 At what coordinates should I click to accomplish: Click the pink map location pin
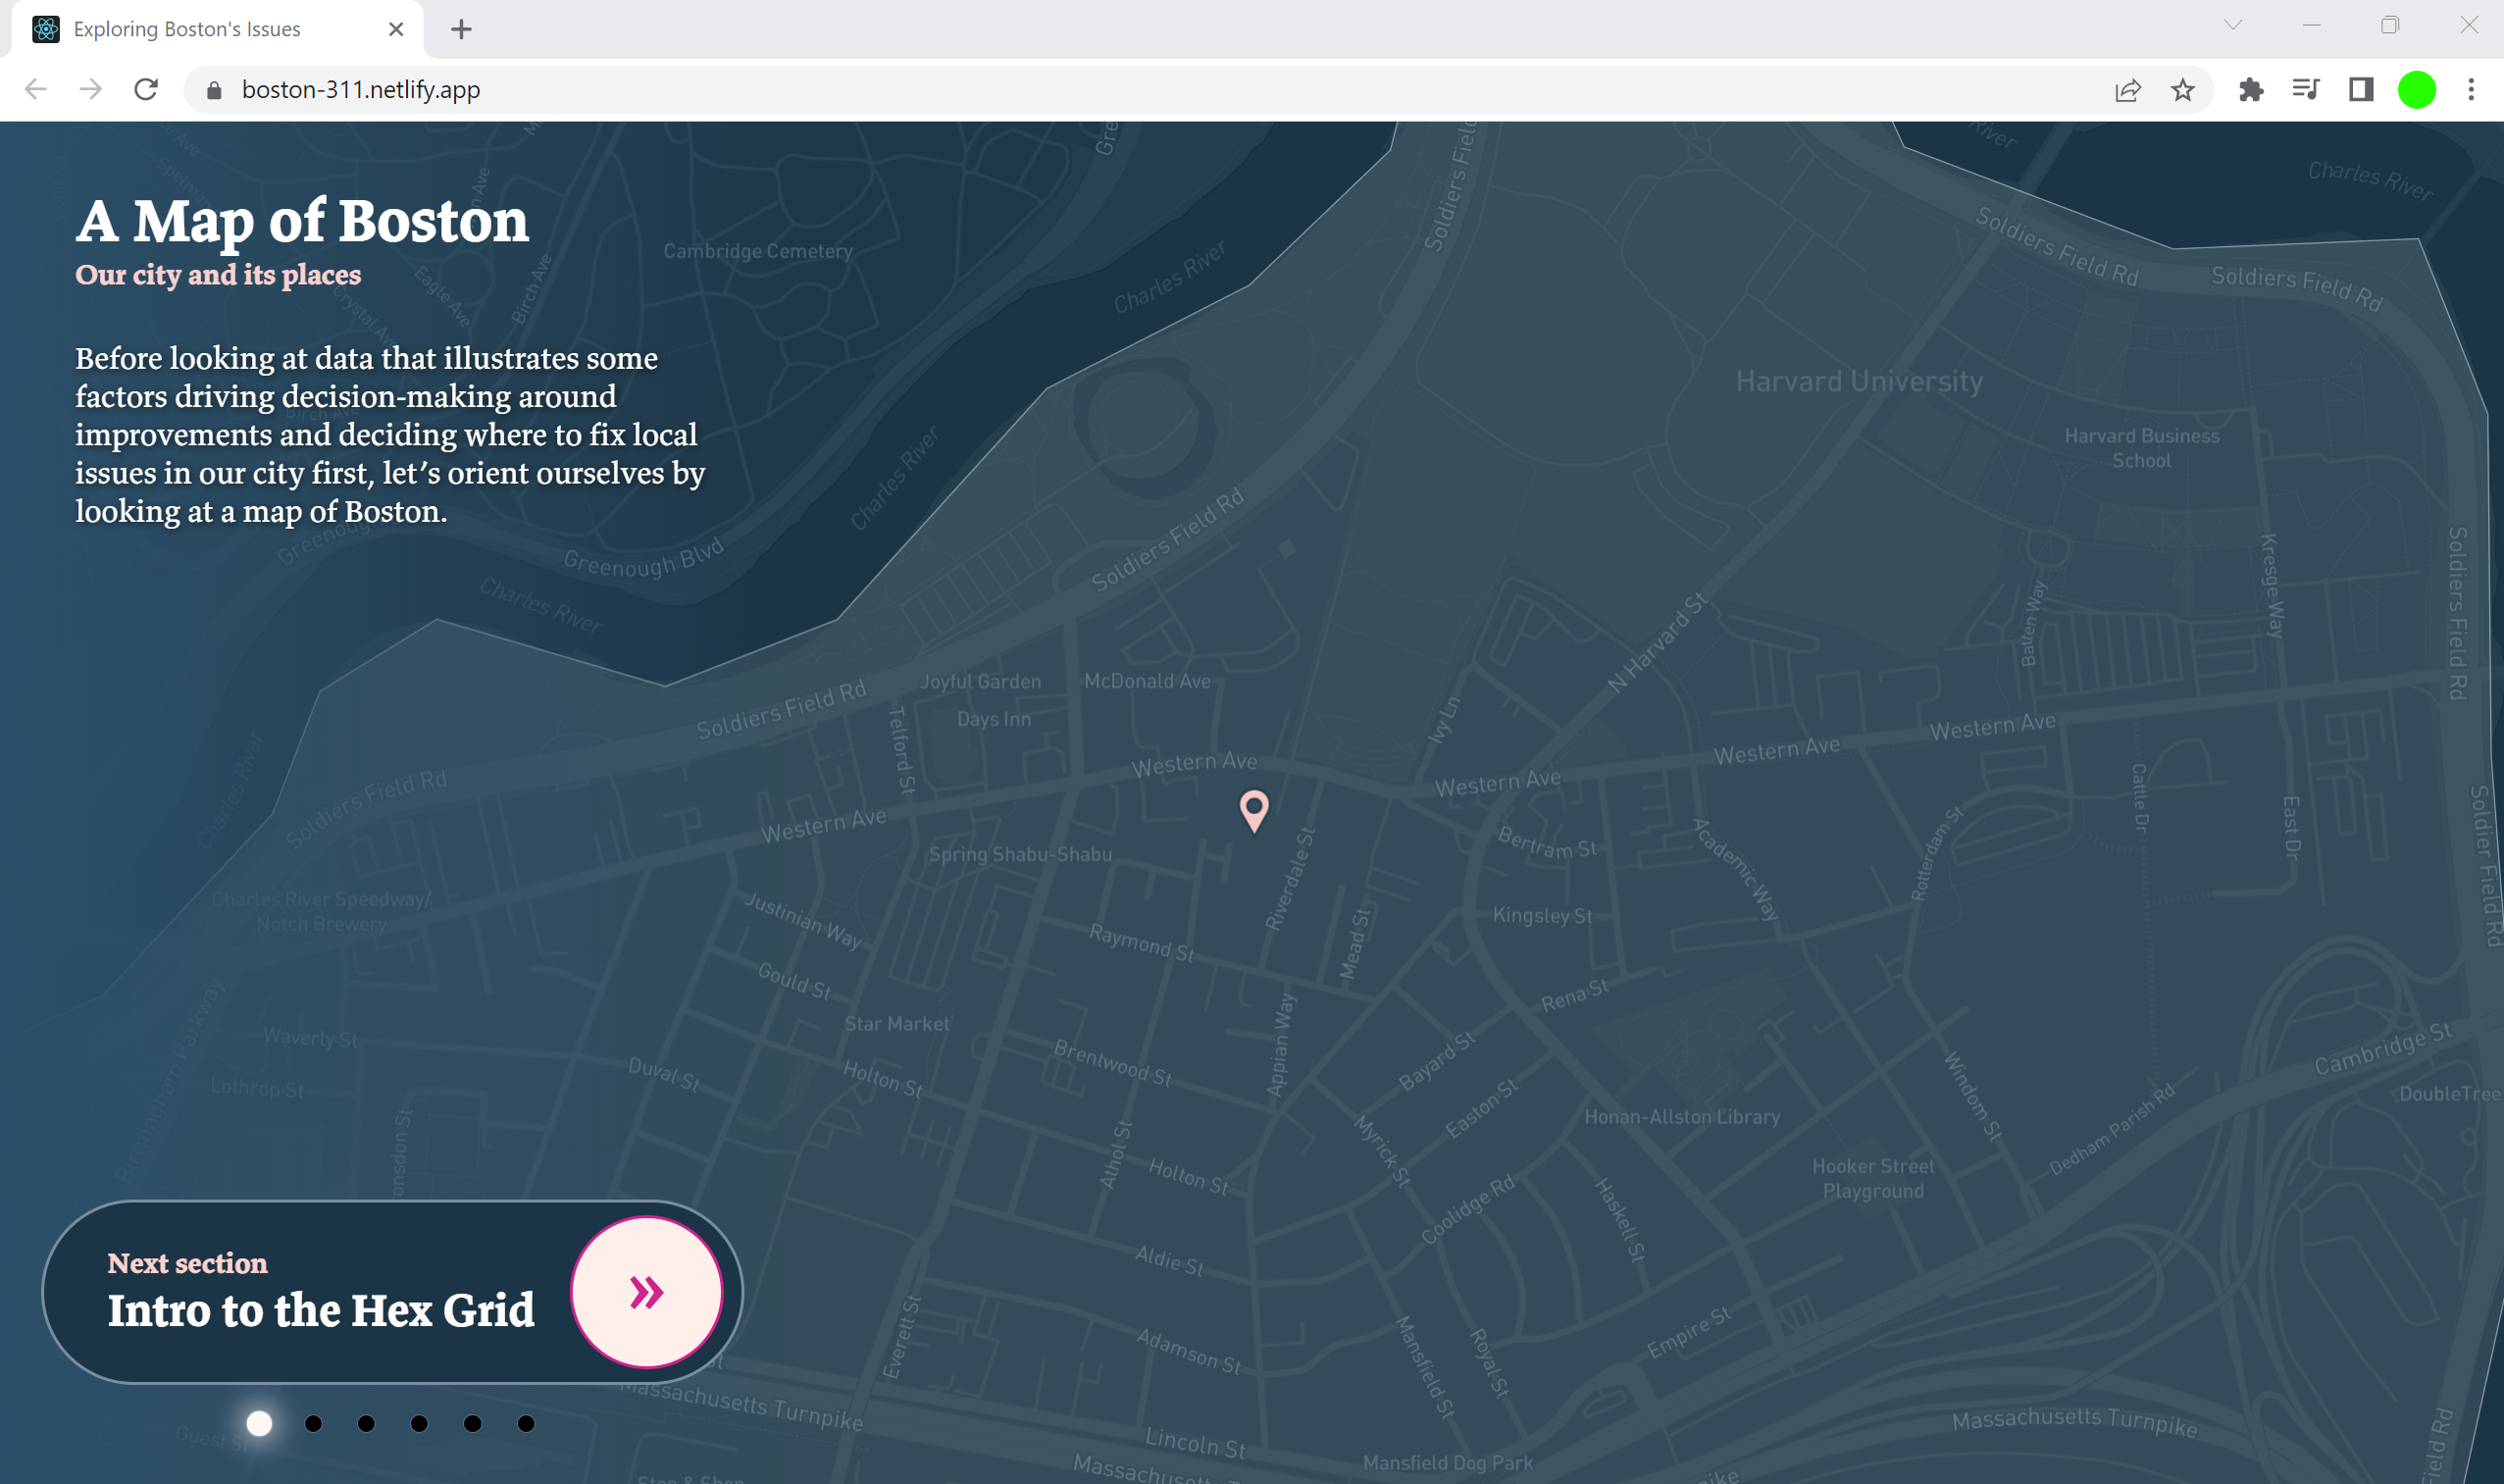(x=1253, y=807)
